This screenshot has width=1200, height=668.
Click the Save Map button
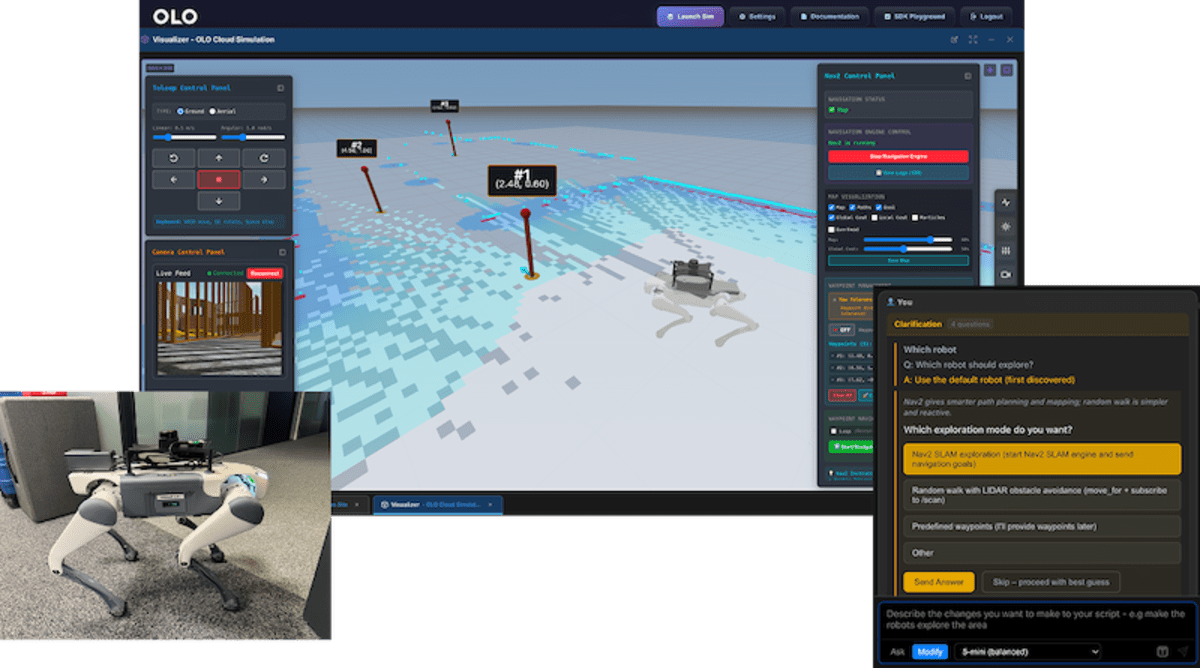[x=898, y=260]
